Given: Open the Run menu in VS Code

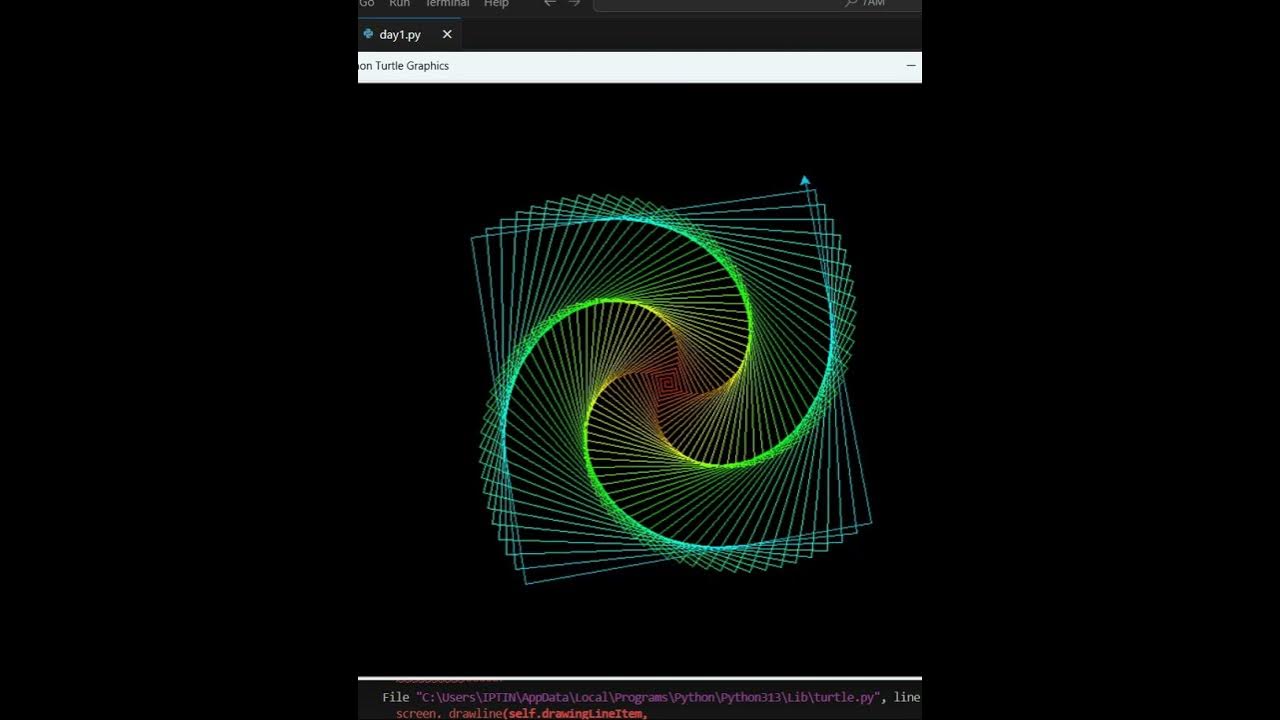Looking at the screenshot, I should click(399, 4).
